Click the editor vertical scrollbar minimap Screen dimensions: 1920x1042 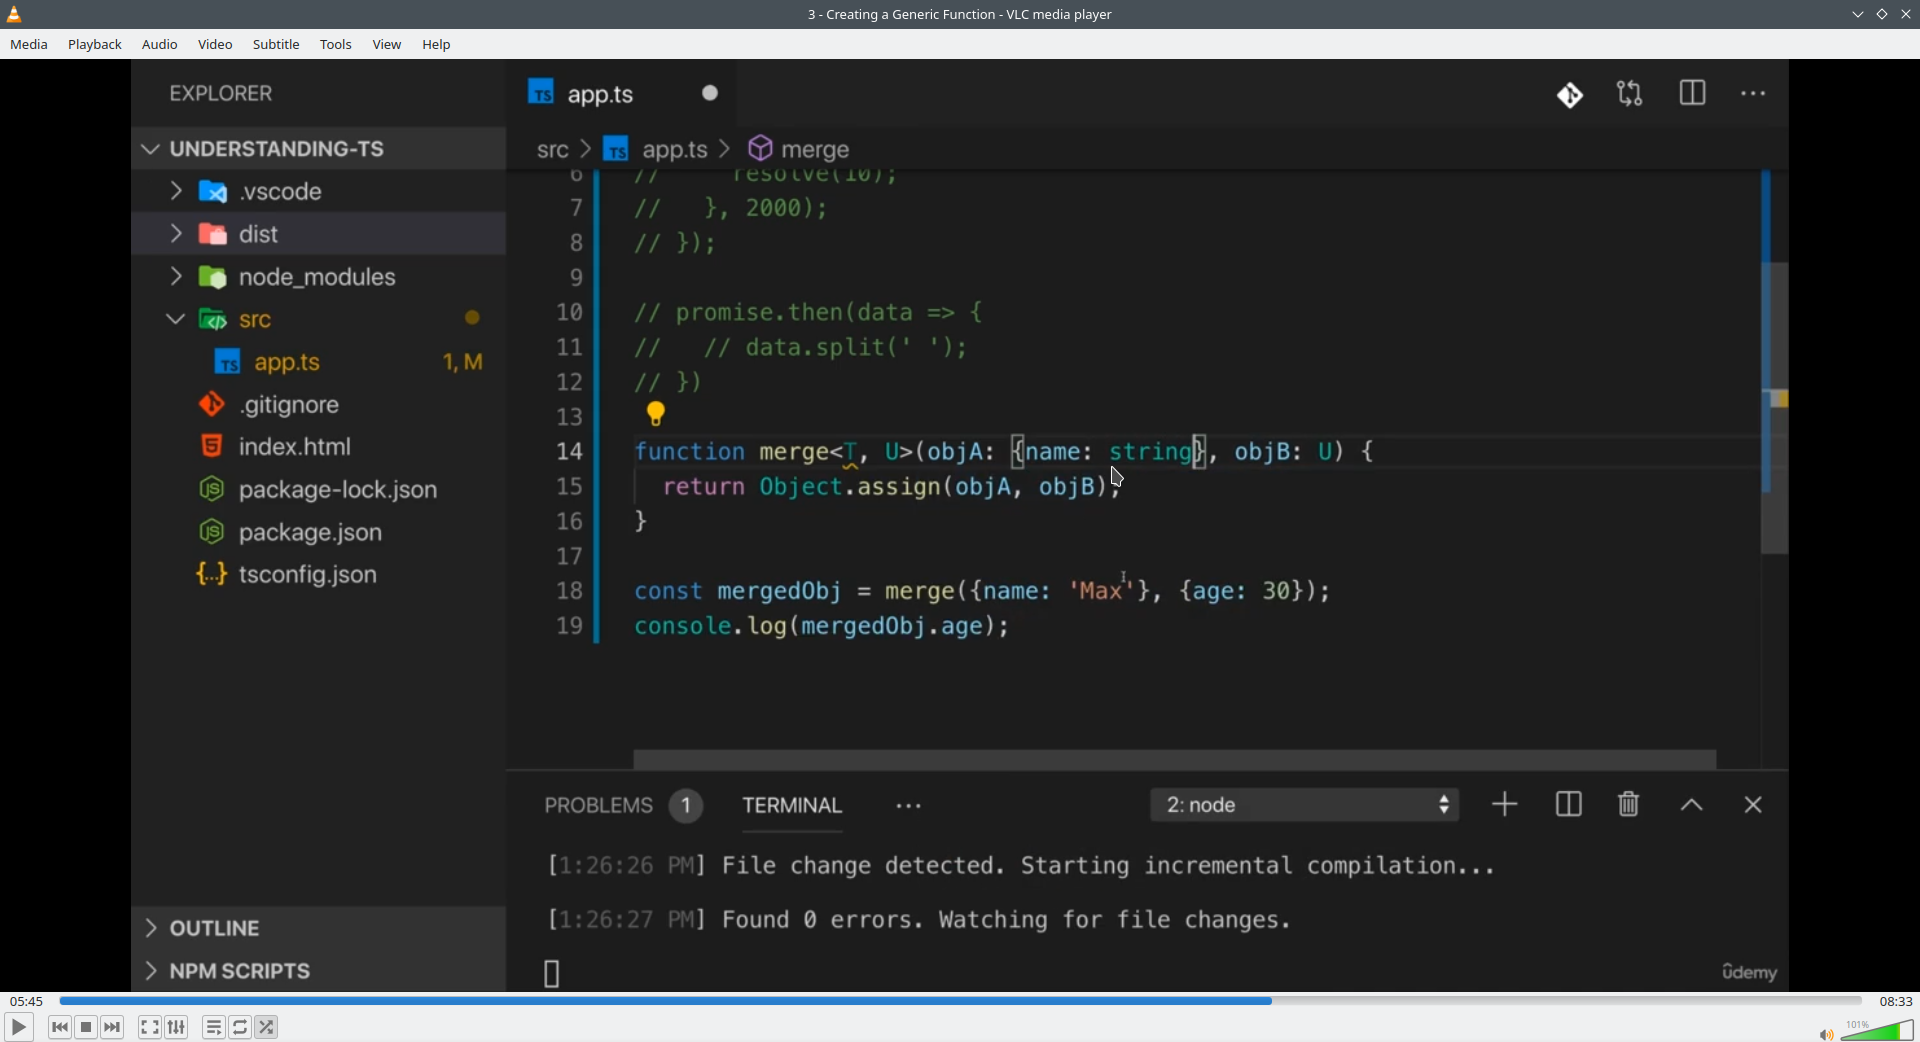click(1774, 408)
